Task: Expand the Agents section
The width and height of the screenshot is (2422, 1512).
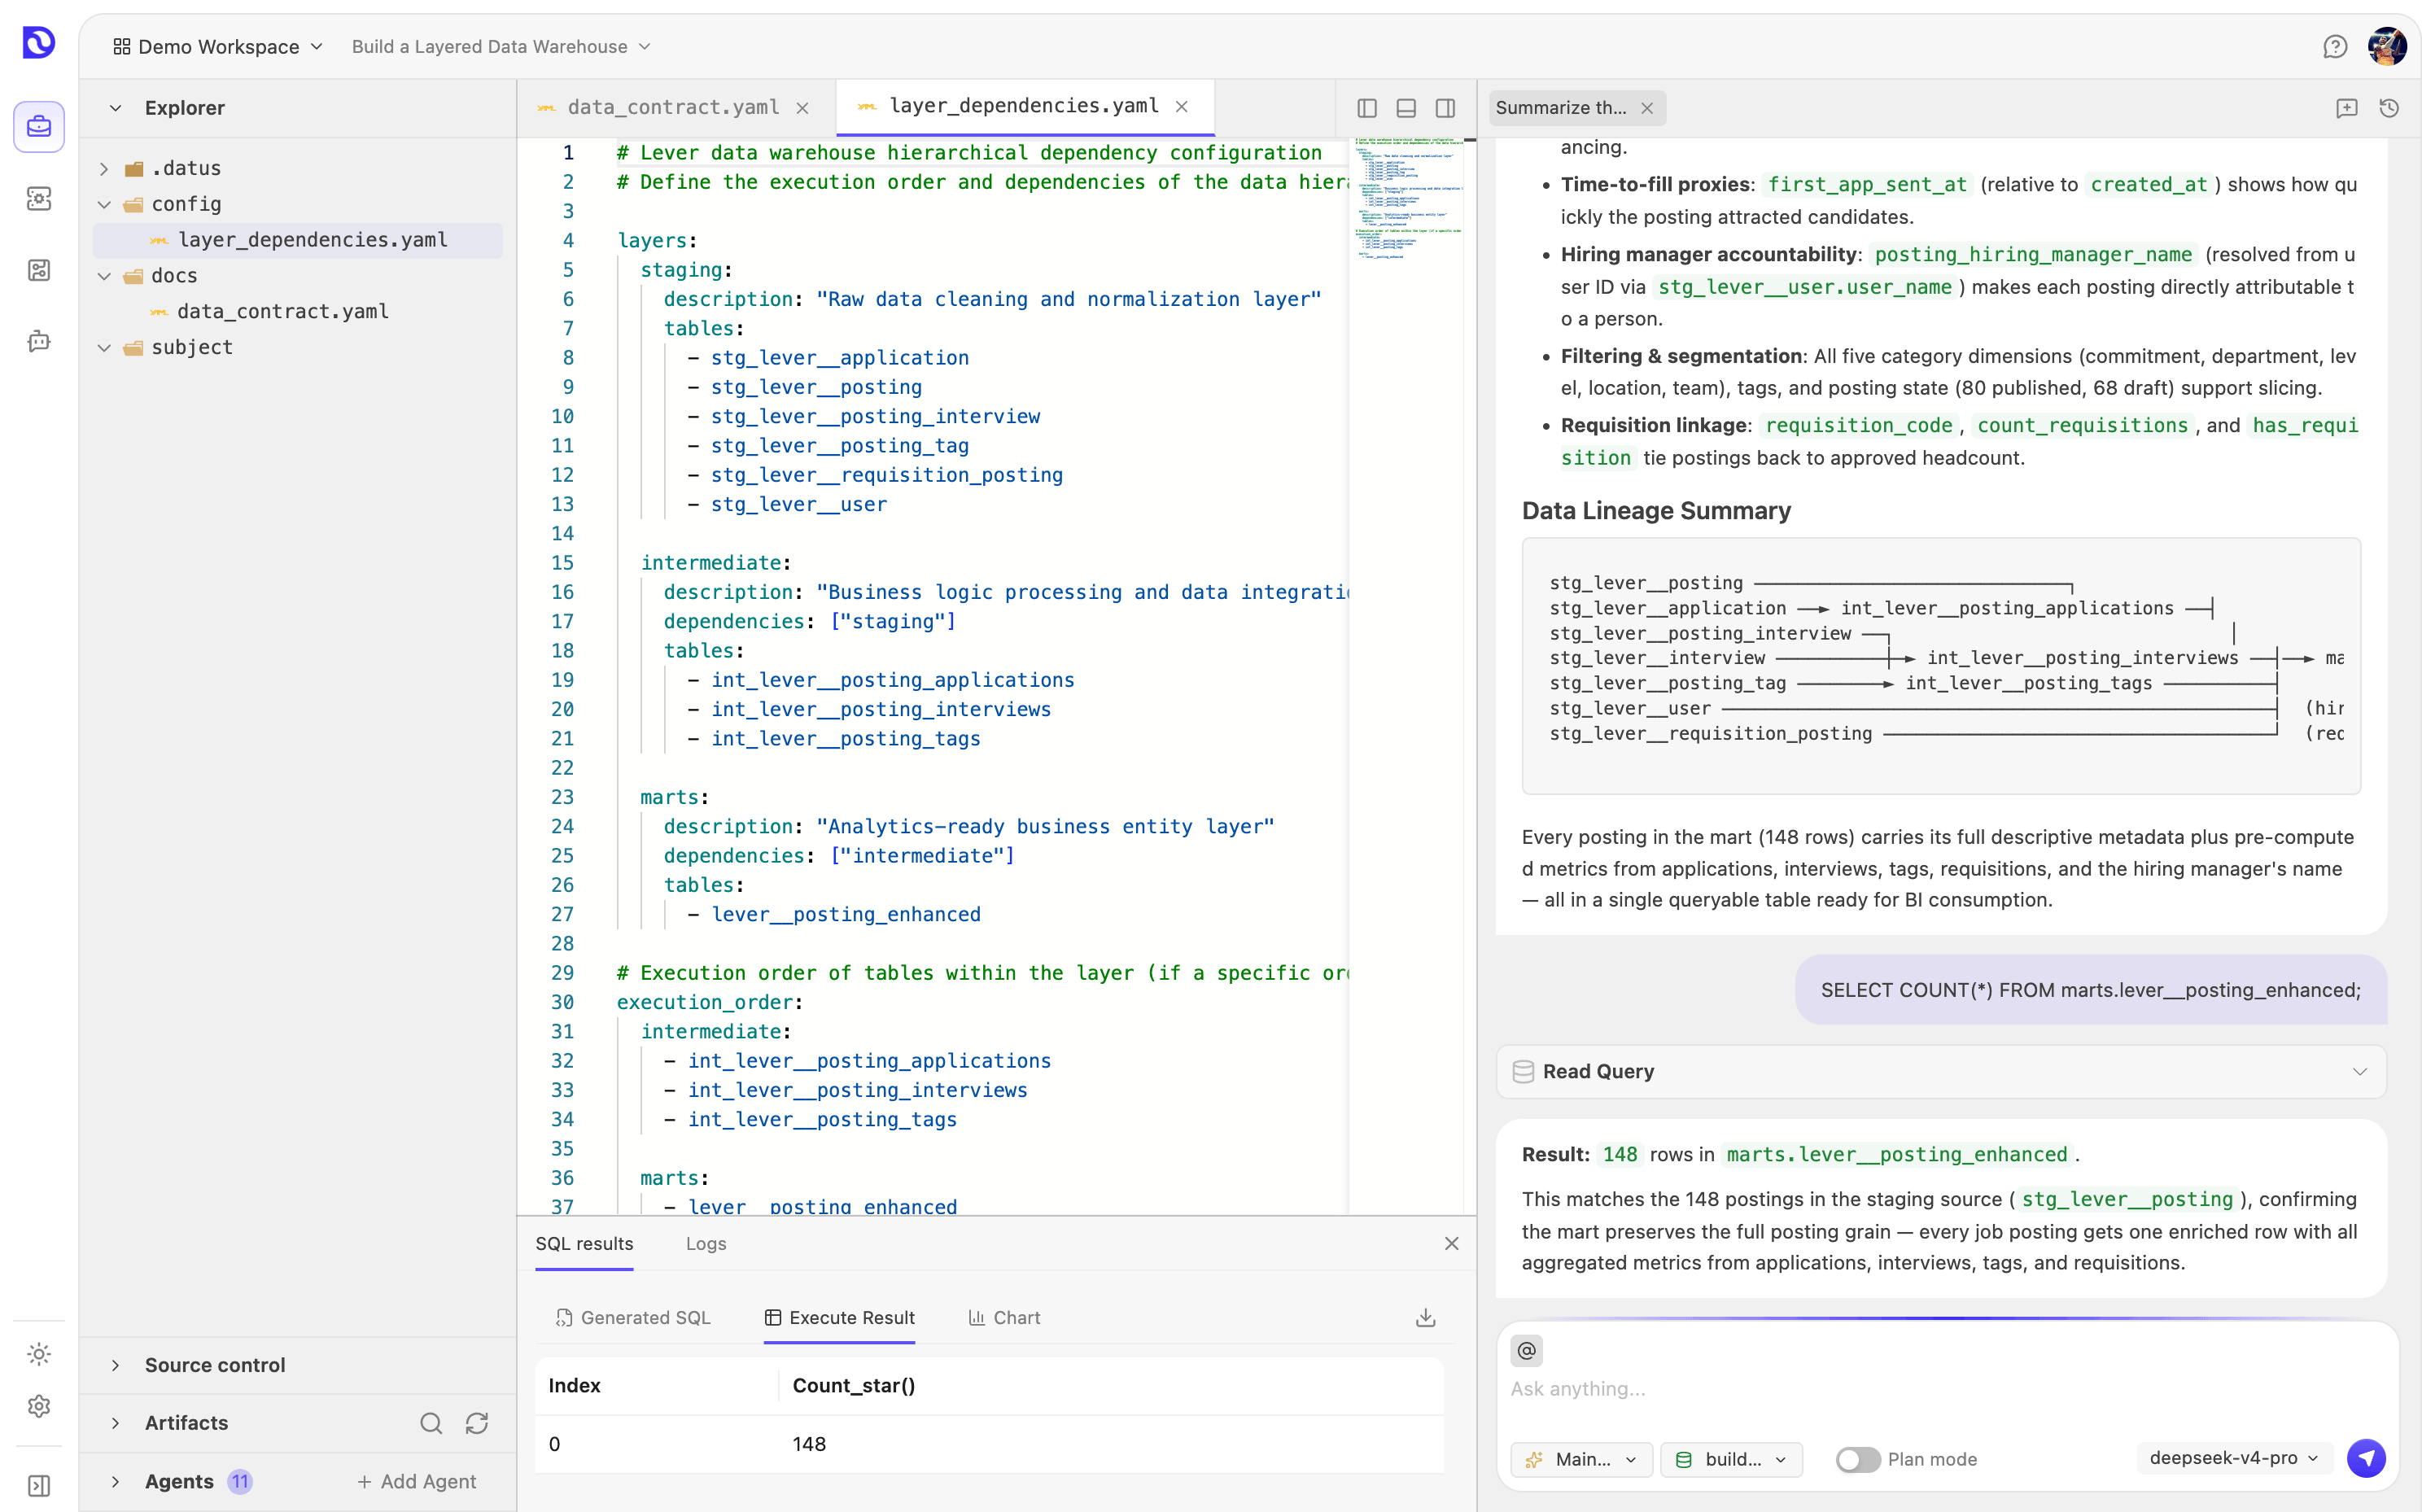Action: [x=116, y=1482]
